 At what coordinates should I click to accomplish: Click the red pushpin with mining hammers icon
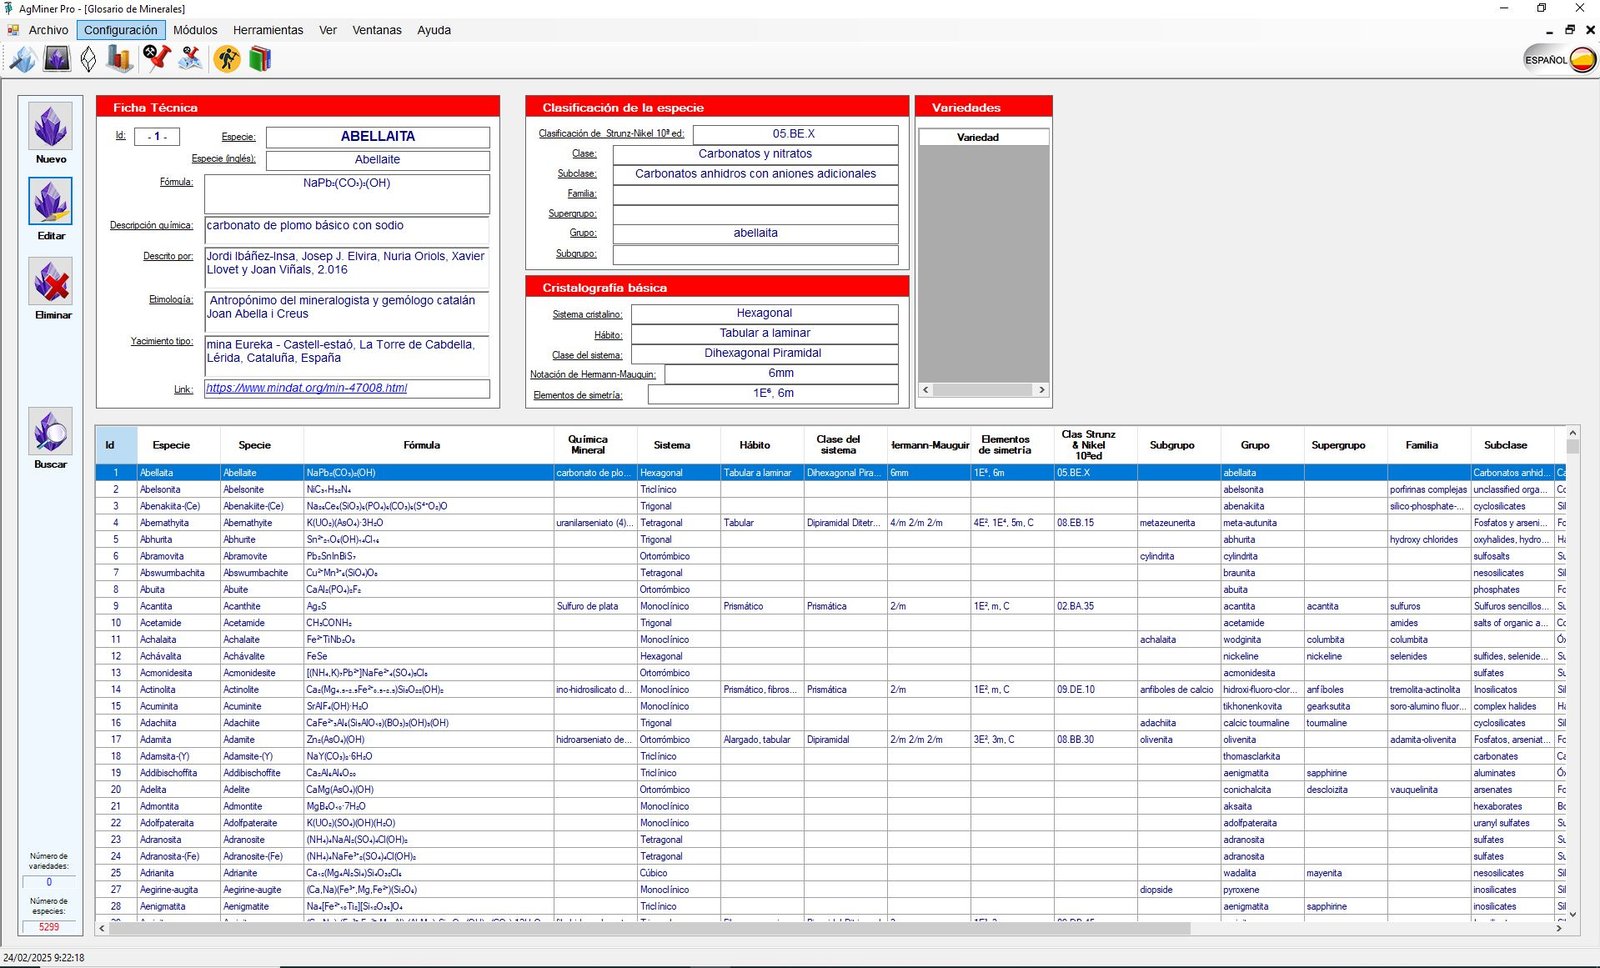click(x=156, y=59)
